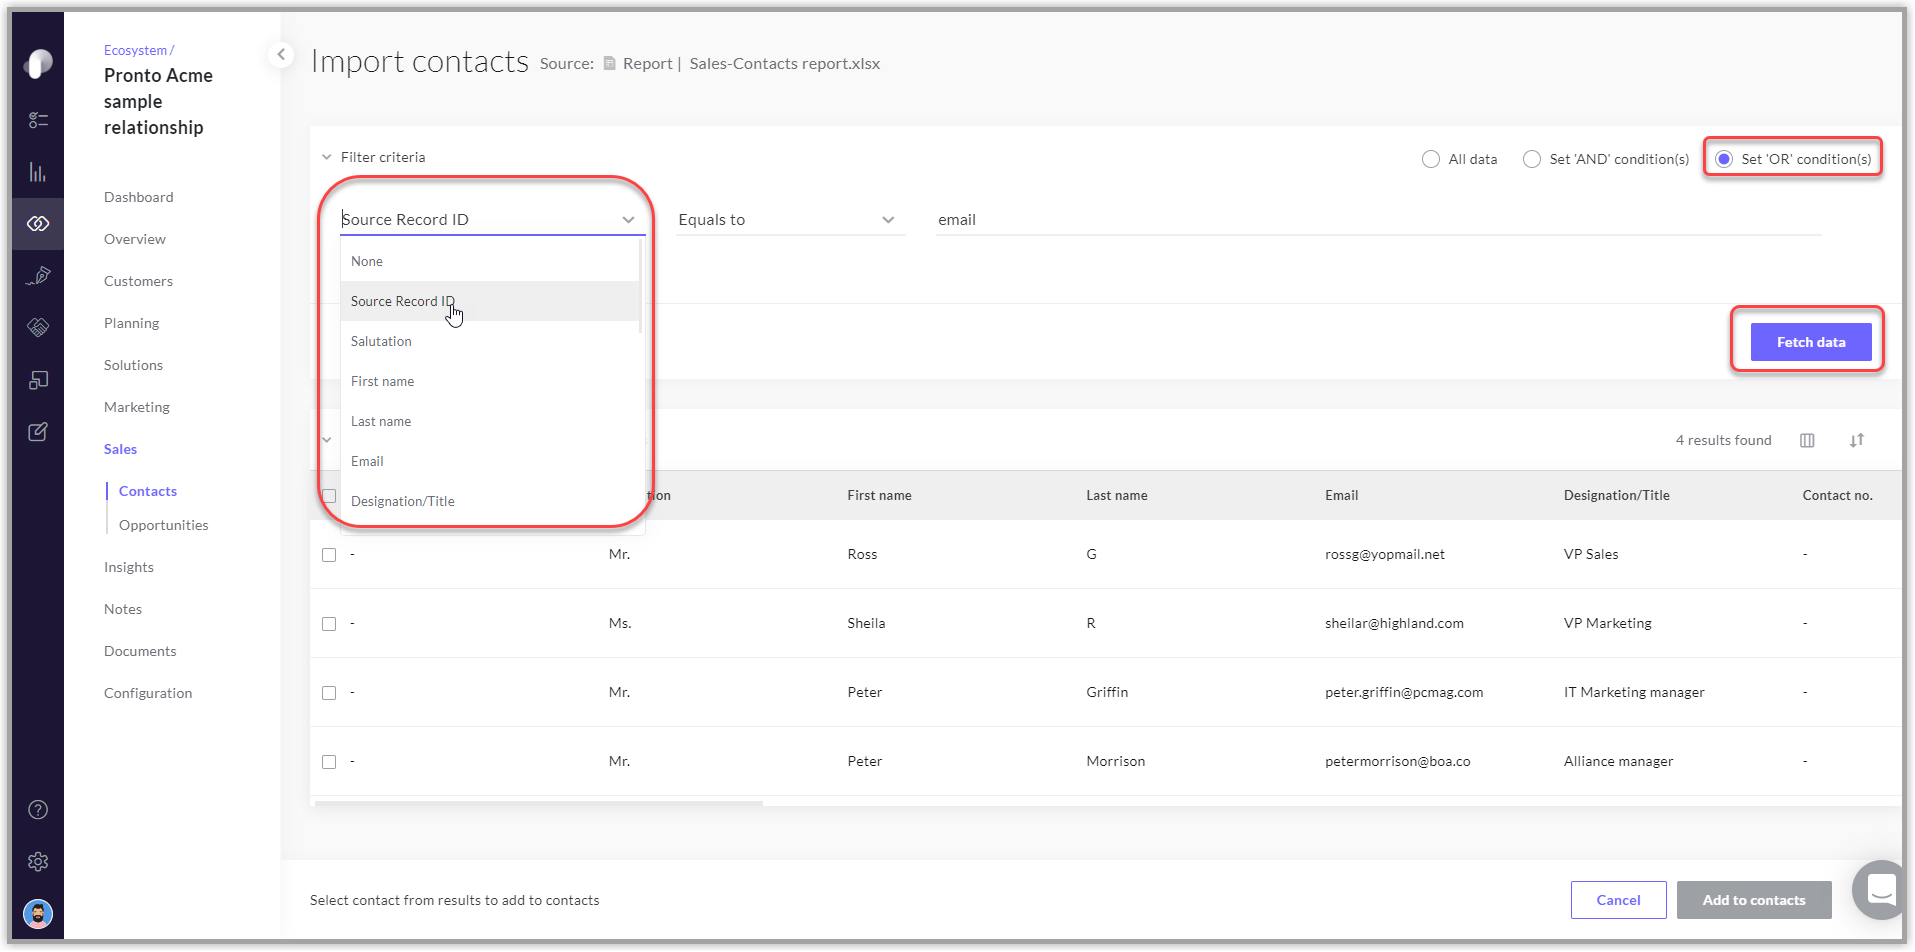Open Solutions in the side menu

(x=133, y=365)
